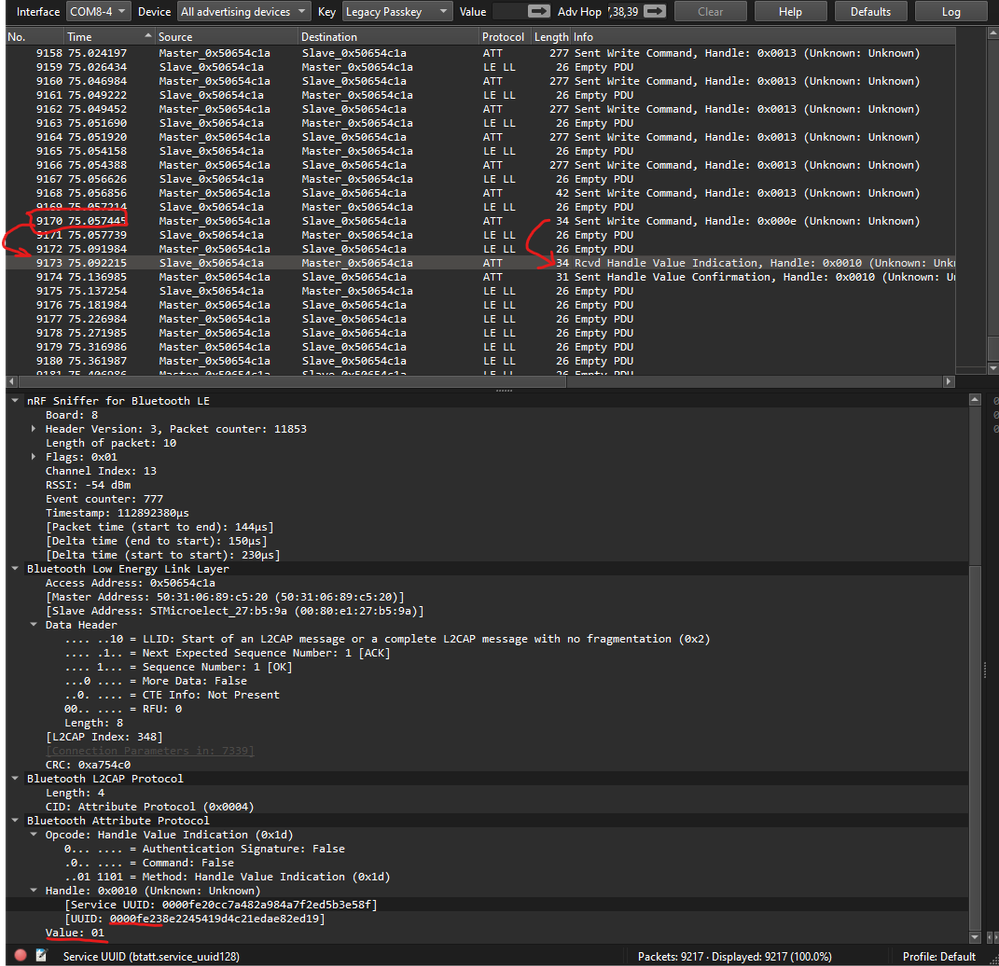This screenshot has height=966, width=999.
Task: Expand the Flags: 0x01 field
Action: coord(33,456)
